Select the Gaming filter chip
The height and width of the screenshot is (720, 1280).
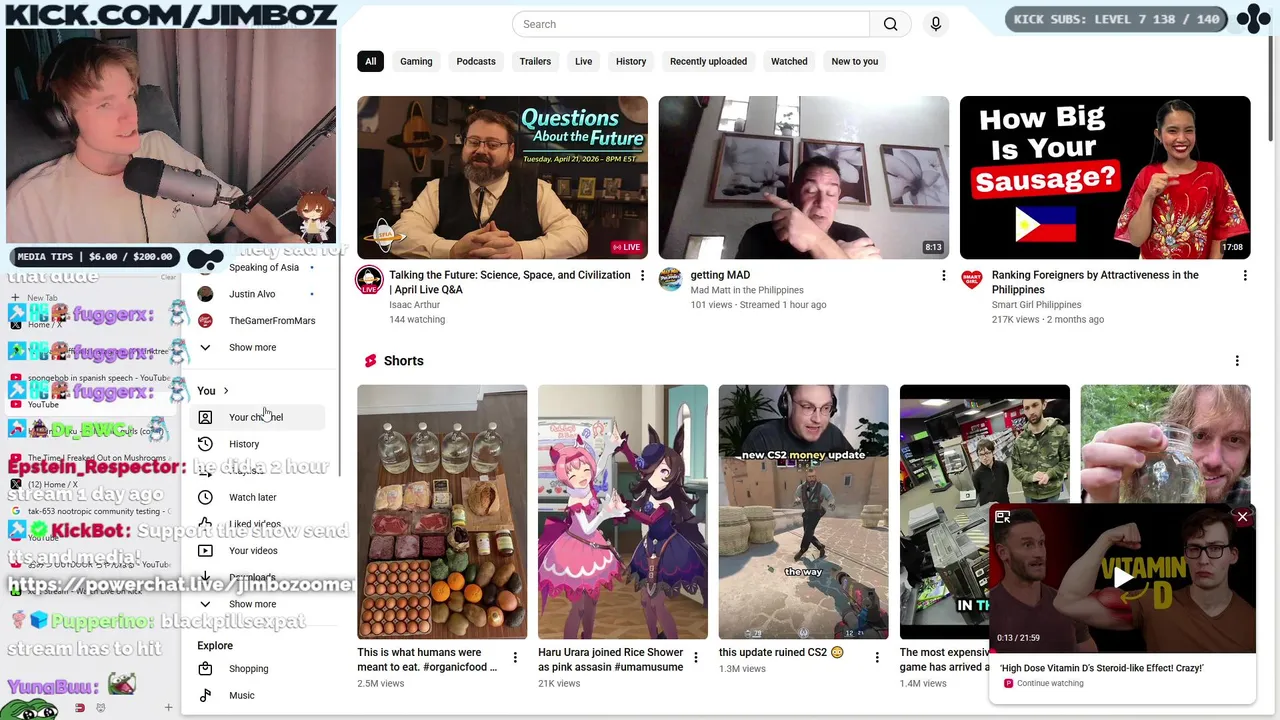[416, 61]
